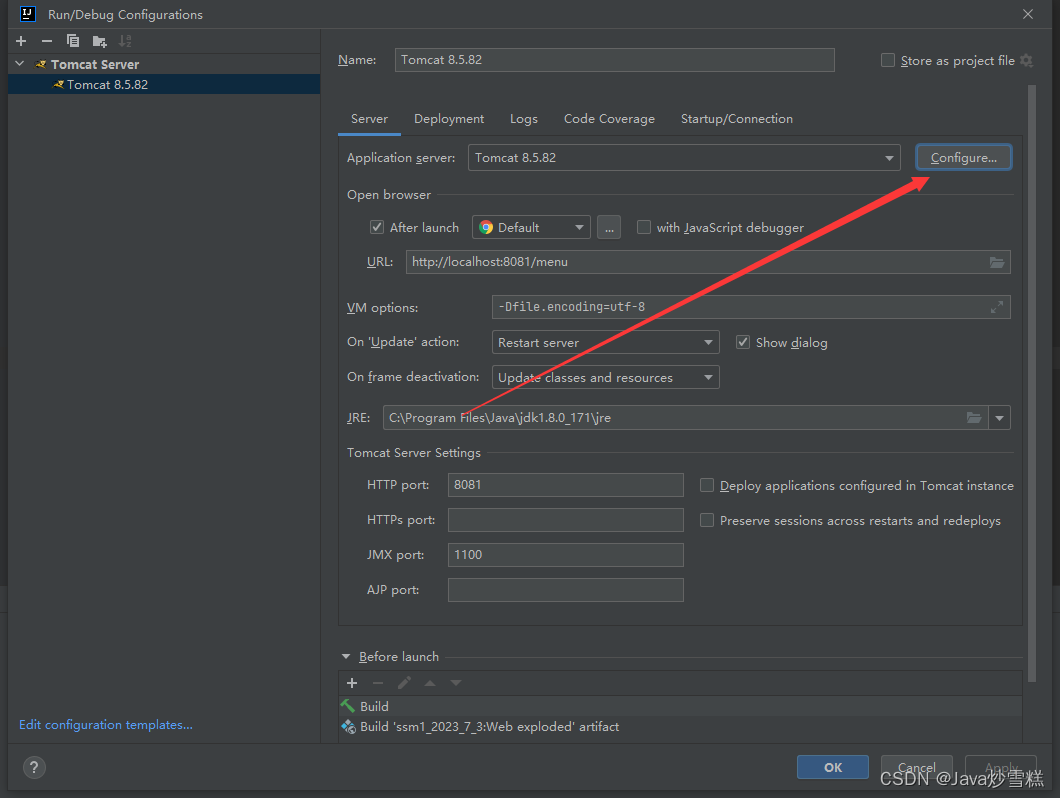Click the Build hammer icon in task list

coord(348,706)
